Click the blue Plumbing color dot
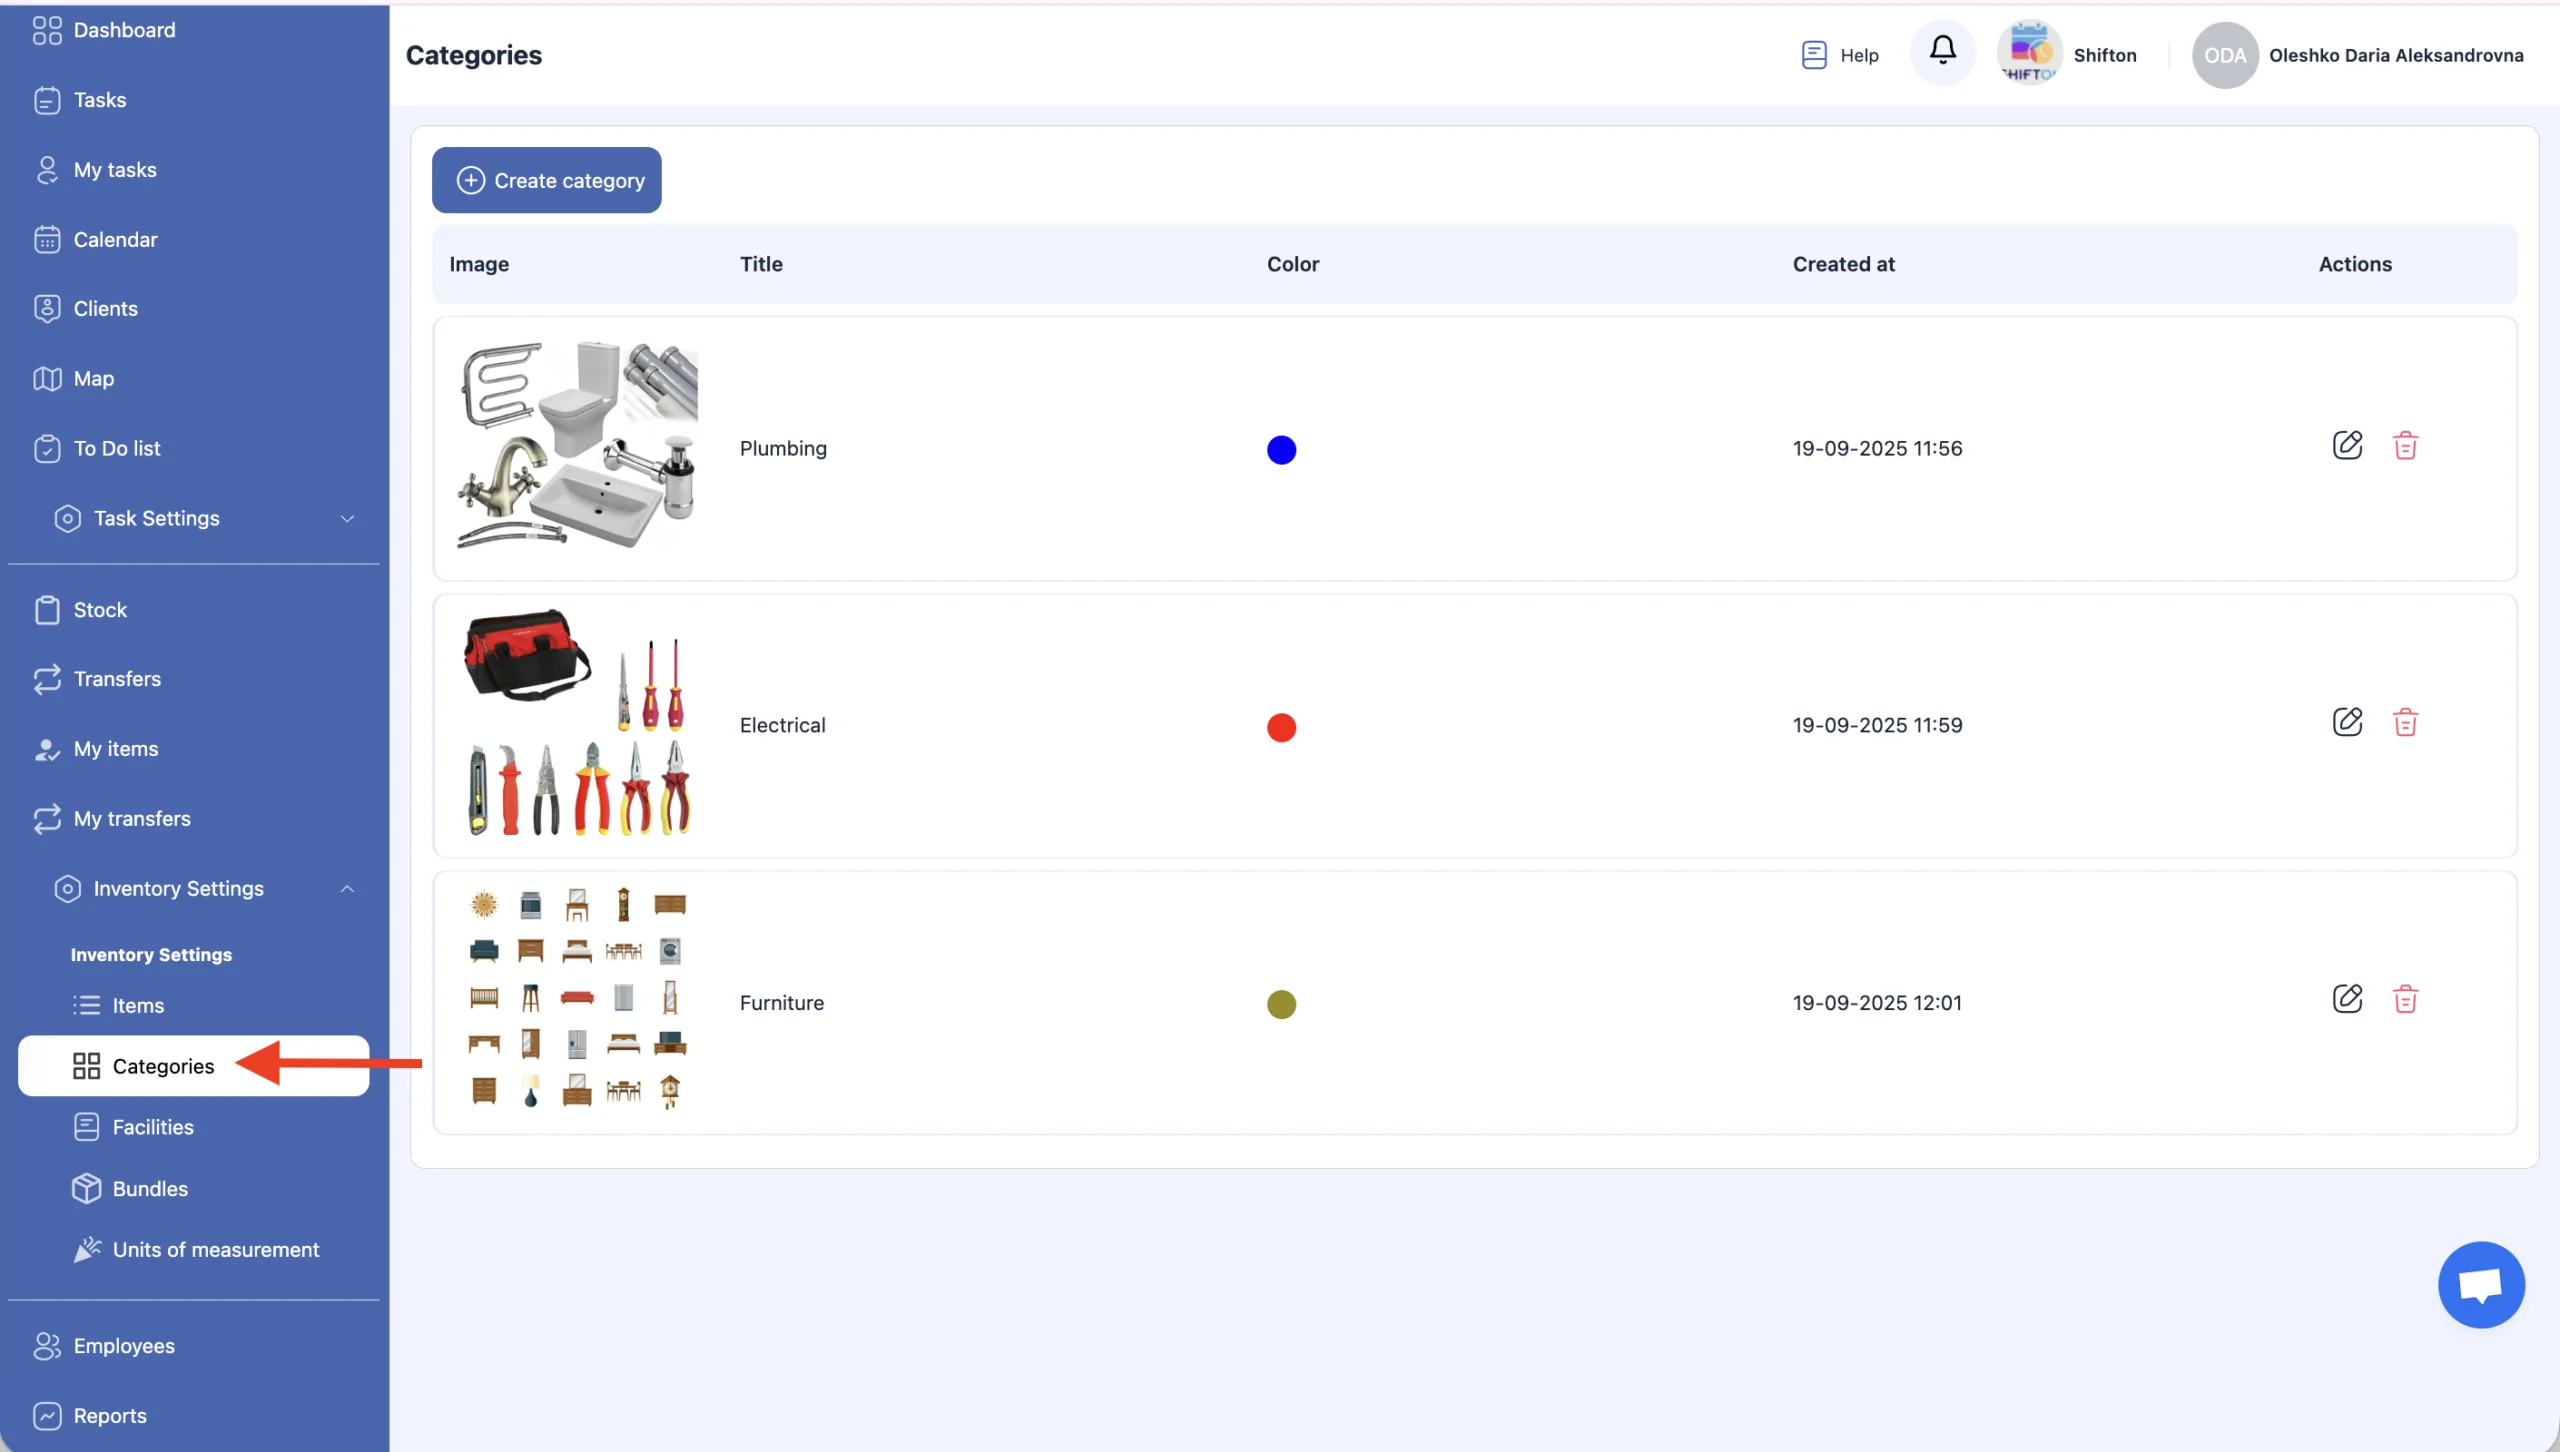The image size is (2560, 1452). pos(1281,450)
